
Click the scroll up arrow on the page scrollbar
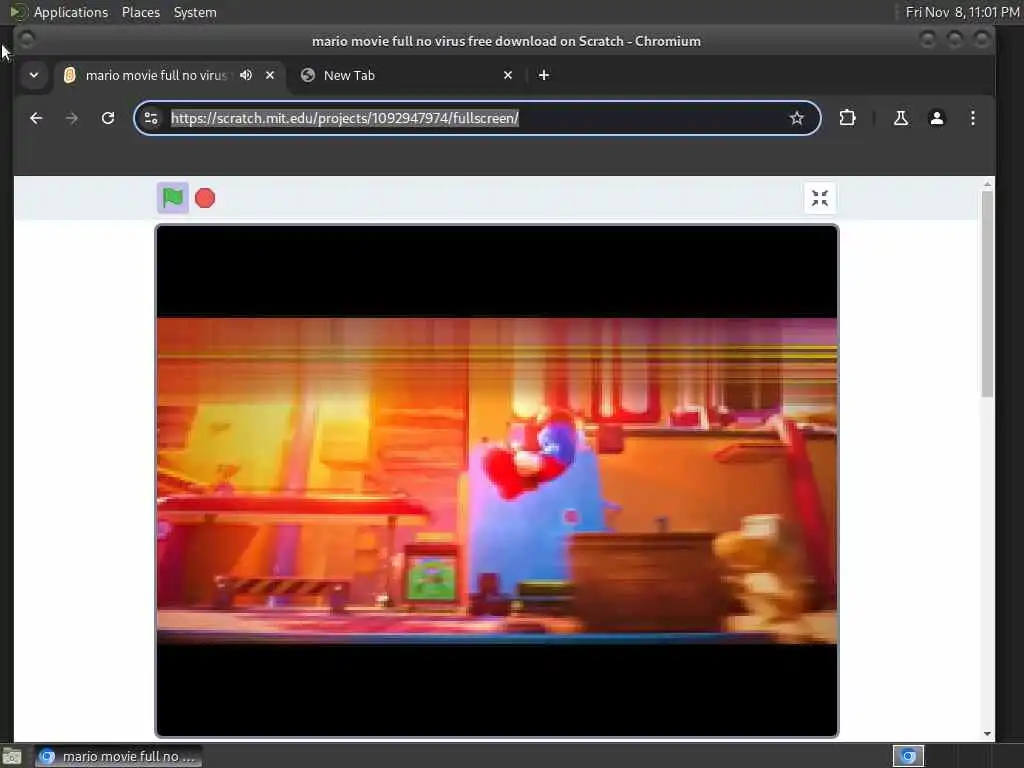[987, 185]
